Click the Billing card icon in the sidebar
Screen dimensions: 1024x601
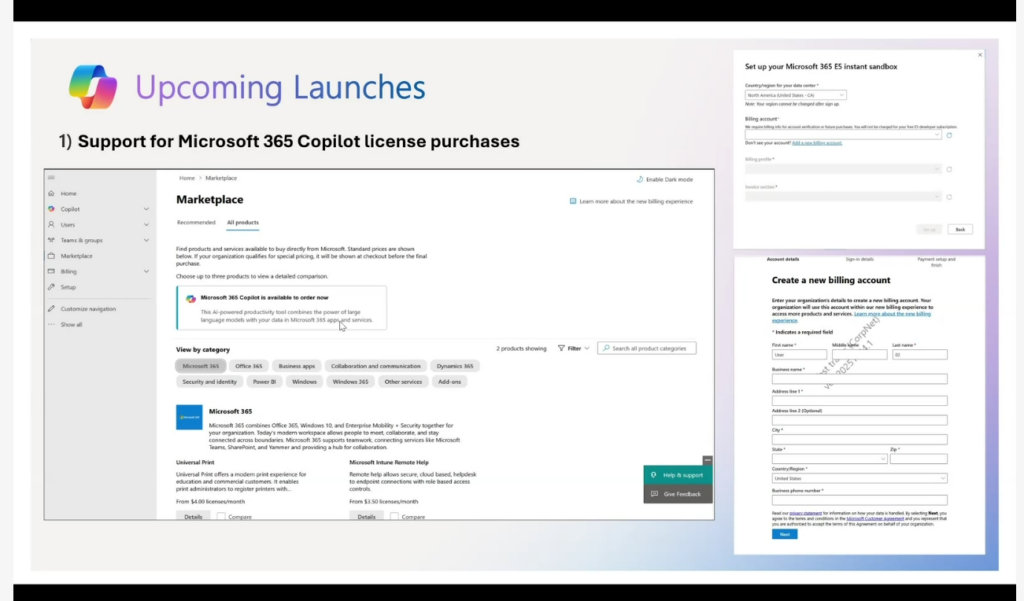click(51, 271)
